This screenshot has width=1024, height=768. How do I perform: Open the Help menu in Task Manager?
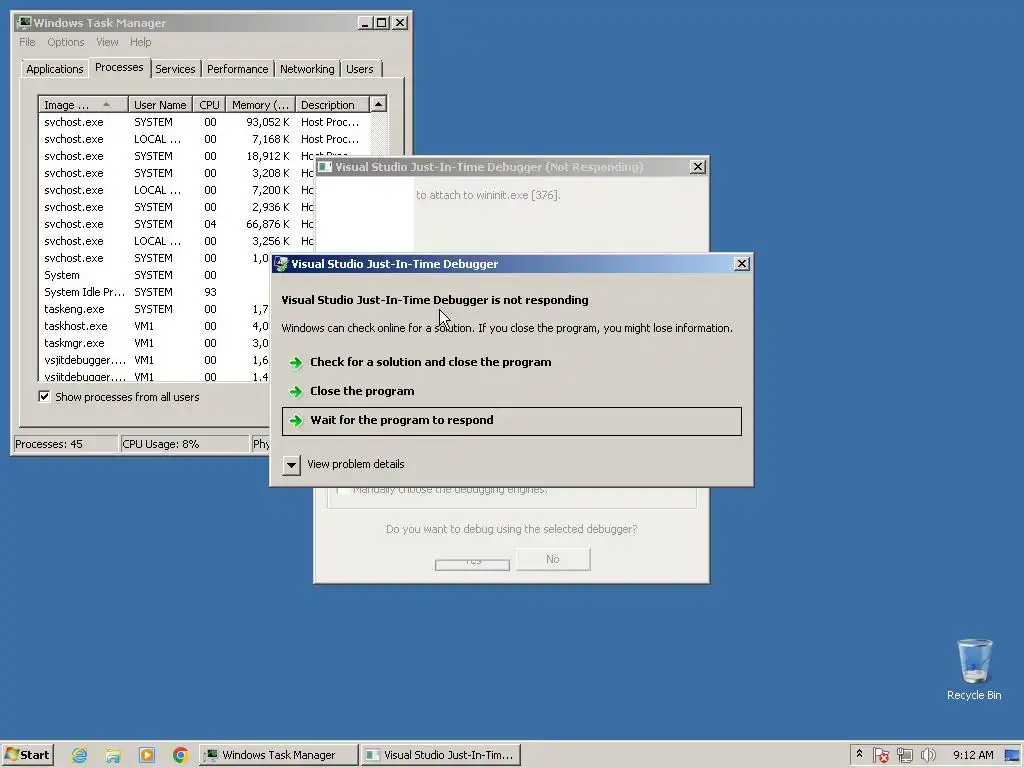point(140,42)
